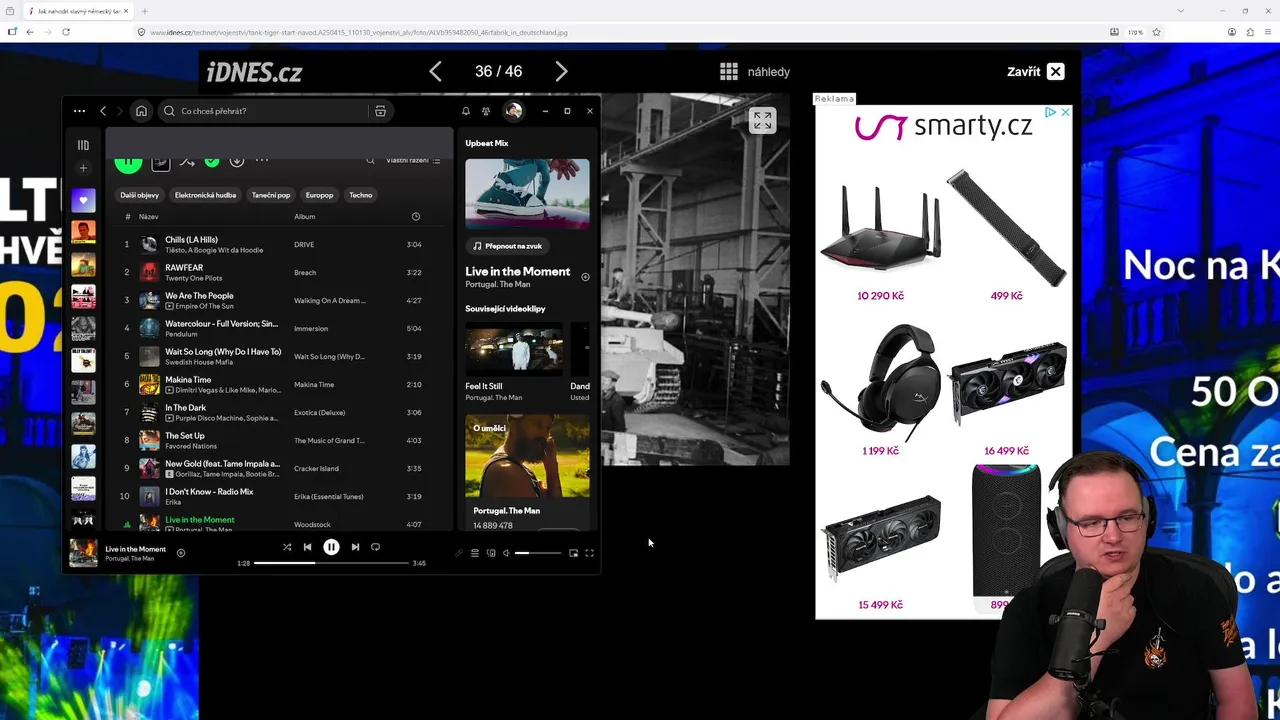Screen dimensions: 1280x720
Task: Open playlist more options
Action: point(262,160)
